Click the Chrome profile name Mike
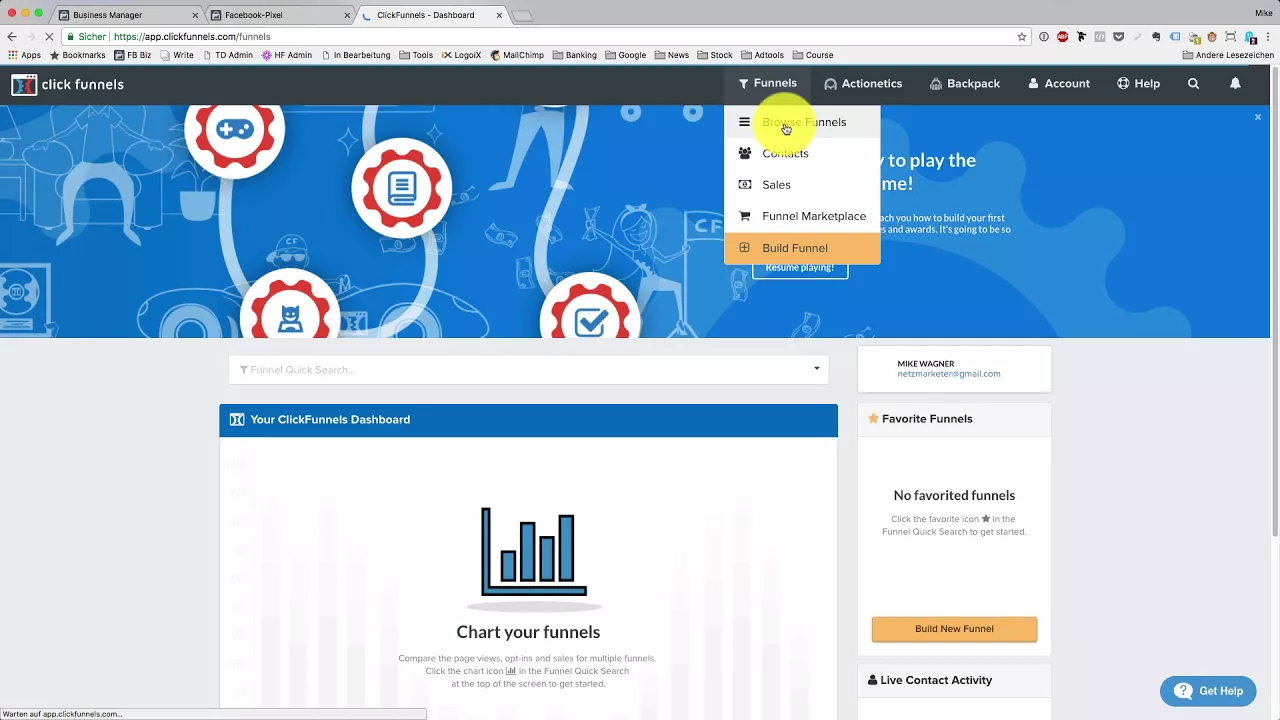This screenshot has height=720, width=1280. [1263, 13]
